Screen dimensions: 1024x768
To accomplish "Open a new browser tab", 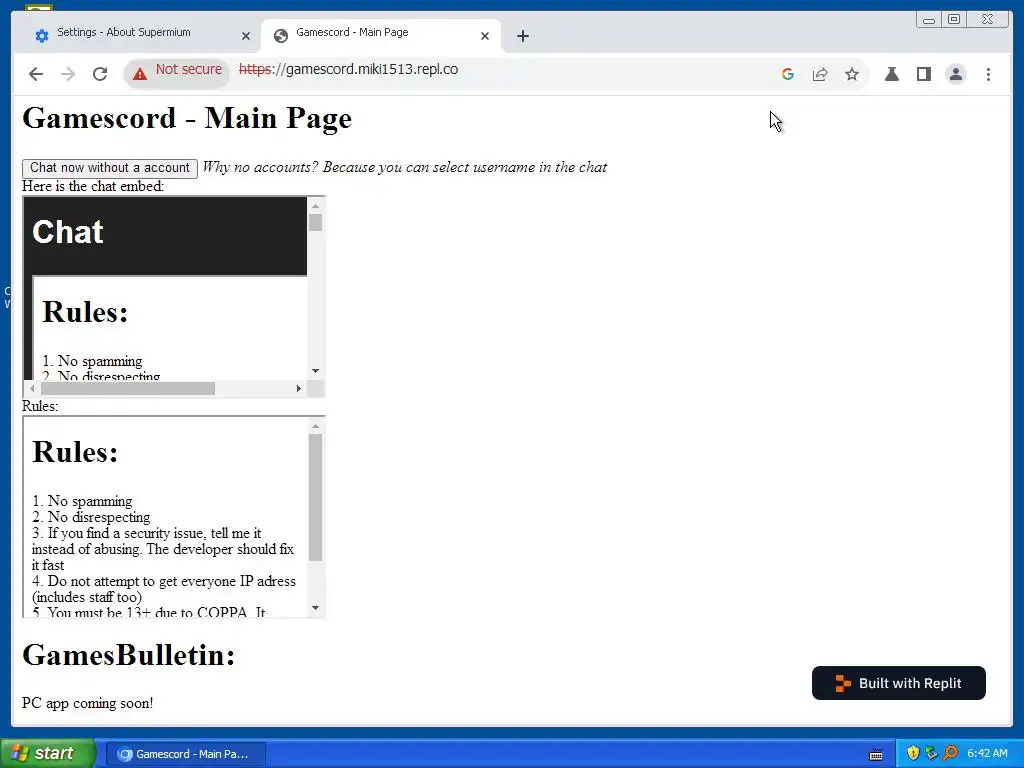I will click(x=522, y=36).
